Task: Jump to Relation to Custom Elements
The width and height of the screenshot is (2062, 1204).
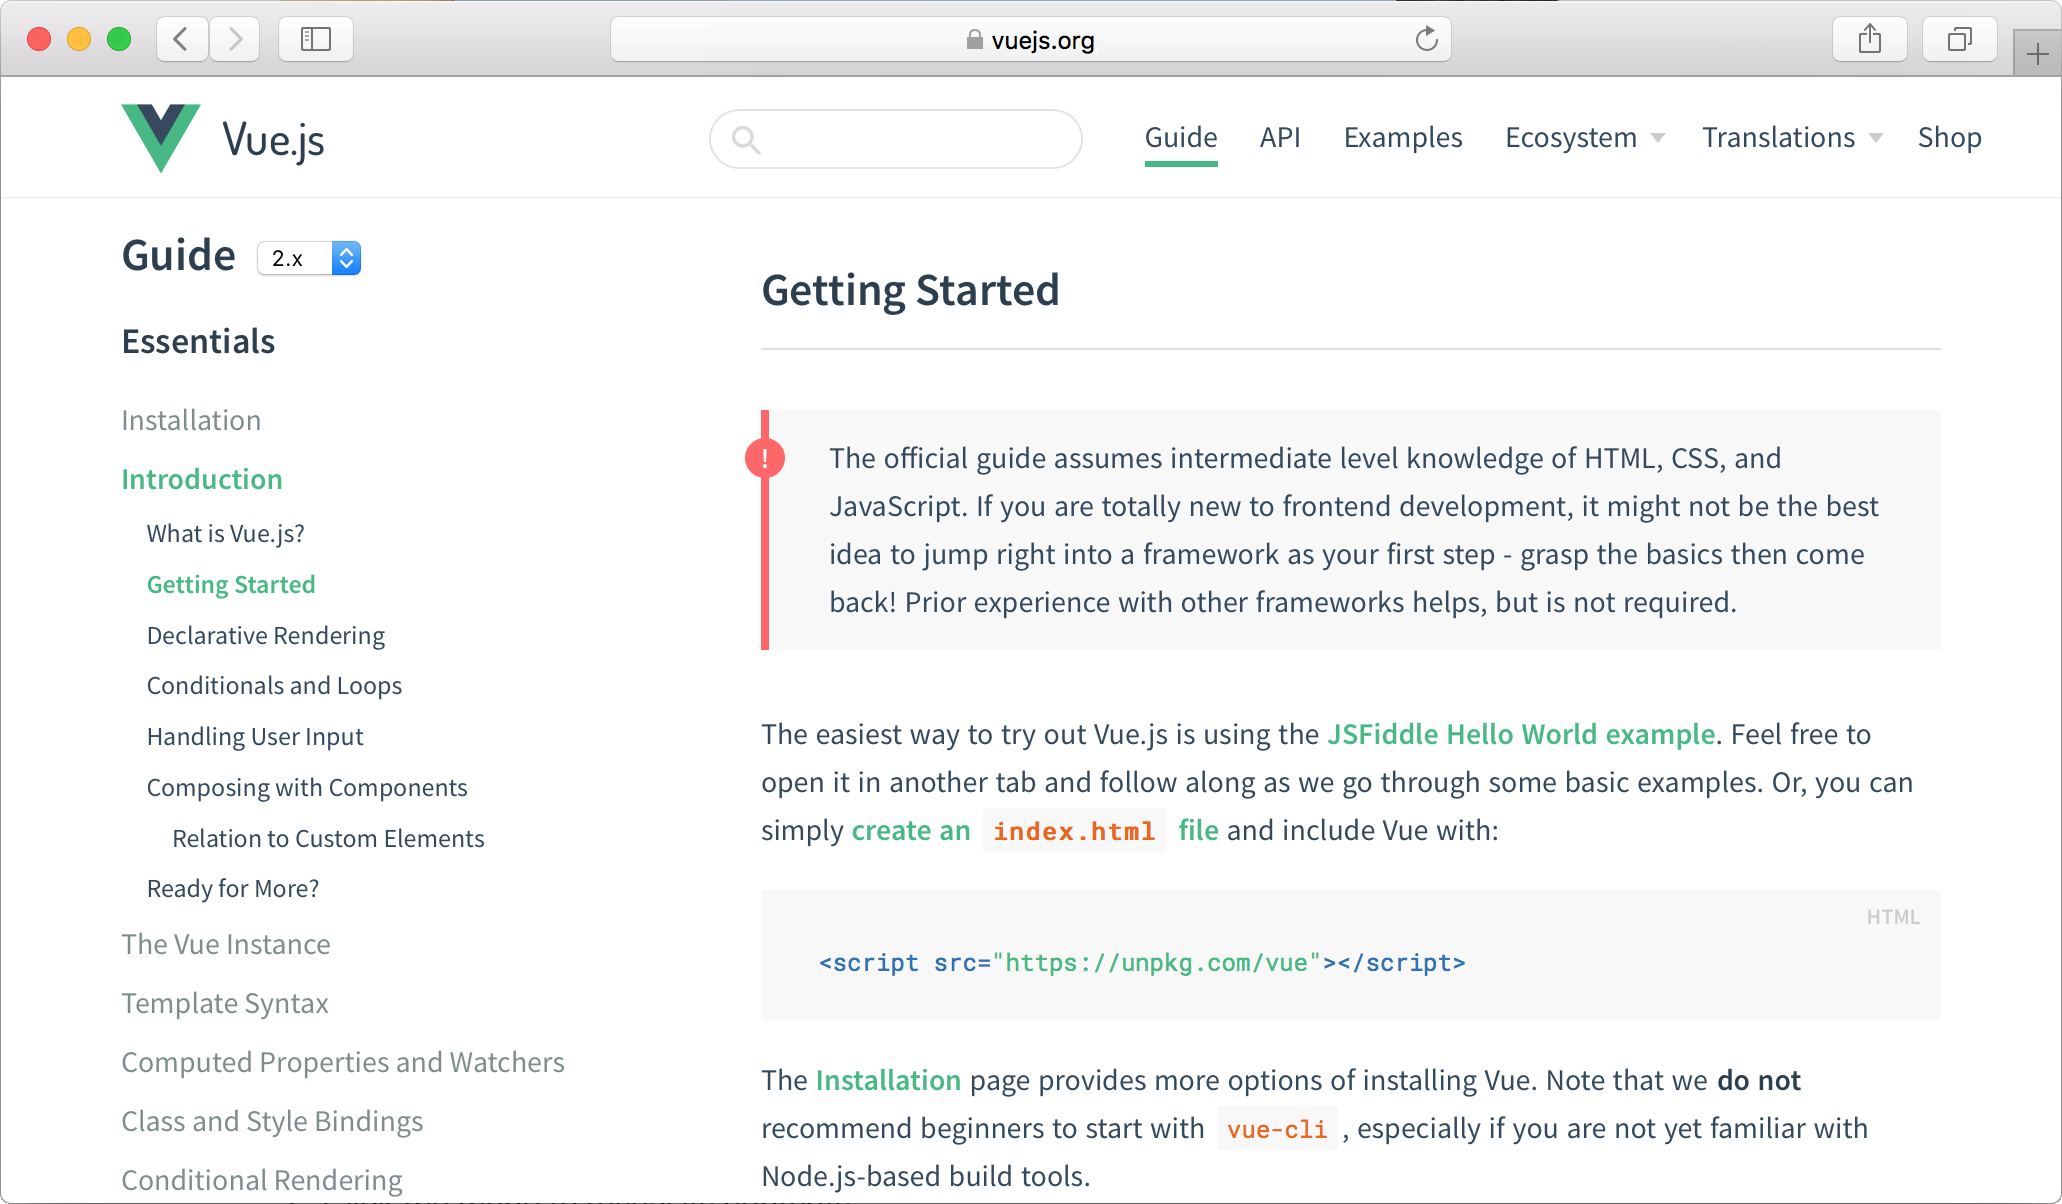Action: (x=328, y=839)
